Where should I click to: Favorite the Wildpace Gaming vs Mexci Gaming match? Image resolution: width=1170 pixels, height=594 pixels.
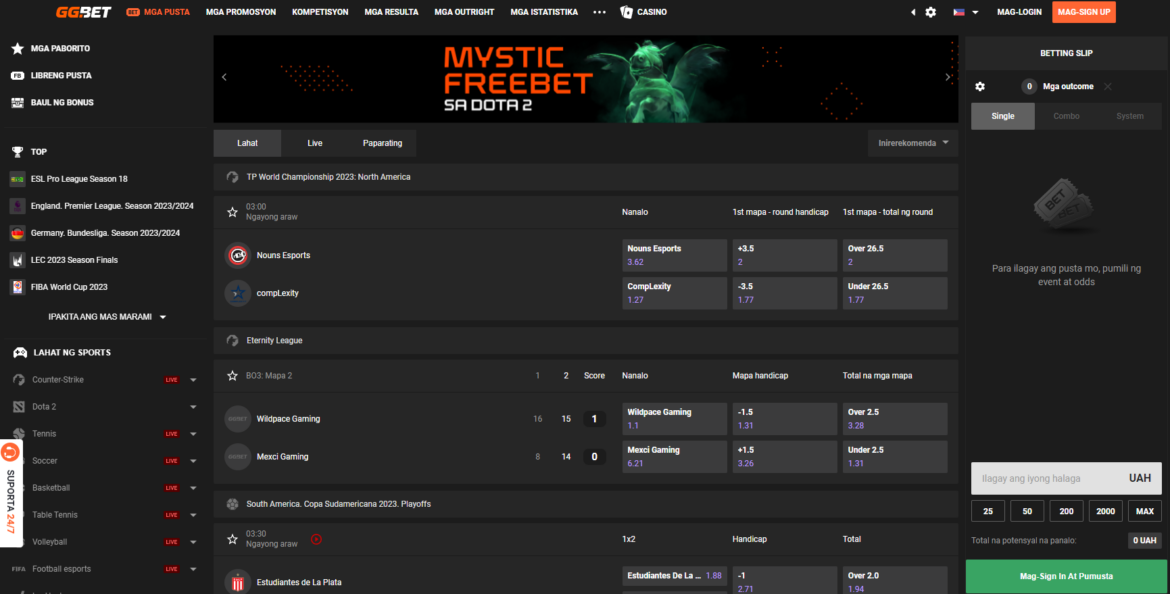click(232, 375)
